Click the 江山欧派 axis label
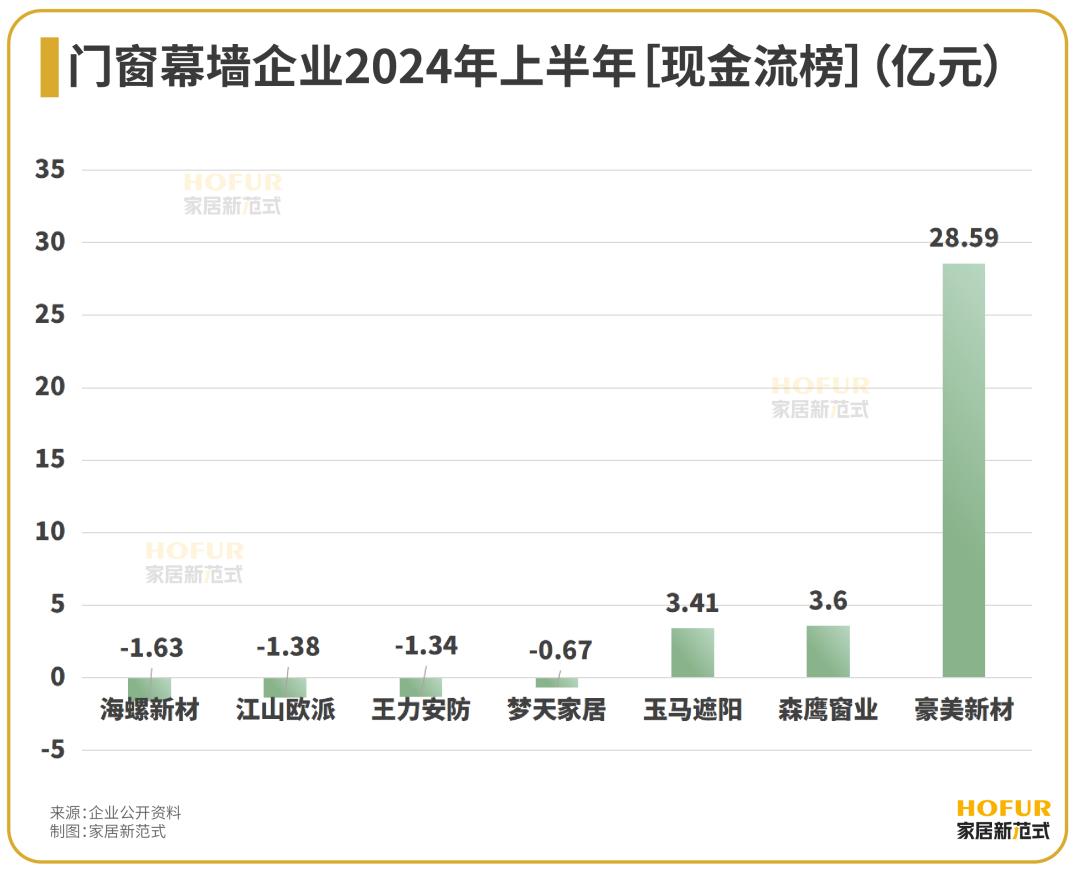Image resolution: width=1080 pixels, height=872 pixels. tap(285, 709)
